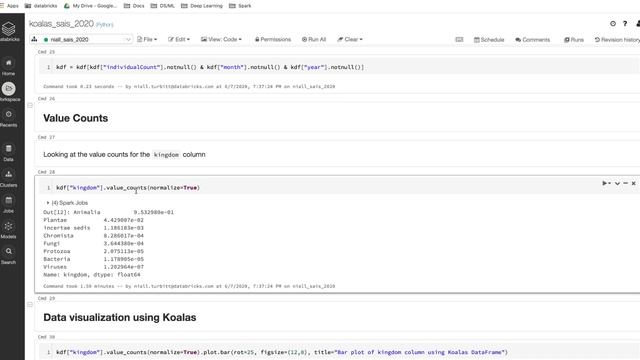The image size is (640, 360).
Task: Click the clock icon at top right
Action: tap(613, 24)
